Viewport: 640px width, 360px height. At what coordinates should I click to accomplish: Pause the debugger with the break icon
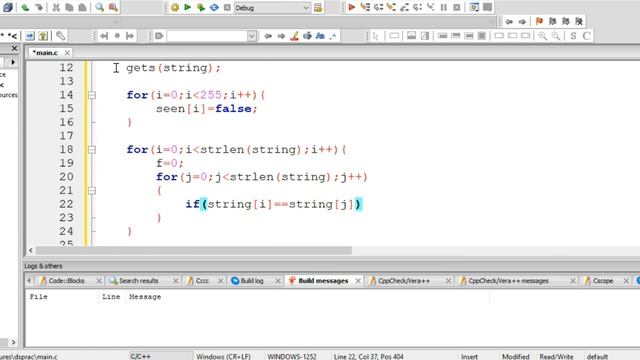[x=444, y=7]
